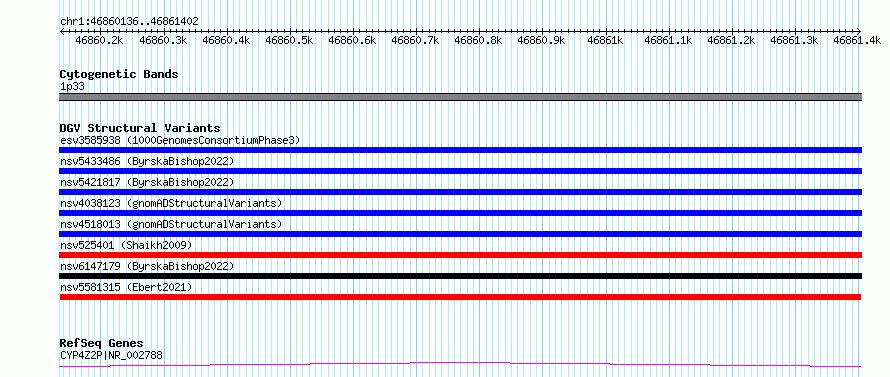Click the pink CYP4Z2P gene track line
Screen dimensions: 890x377
(x=460, y=365)
